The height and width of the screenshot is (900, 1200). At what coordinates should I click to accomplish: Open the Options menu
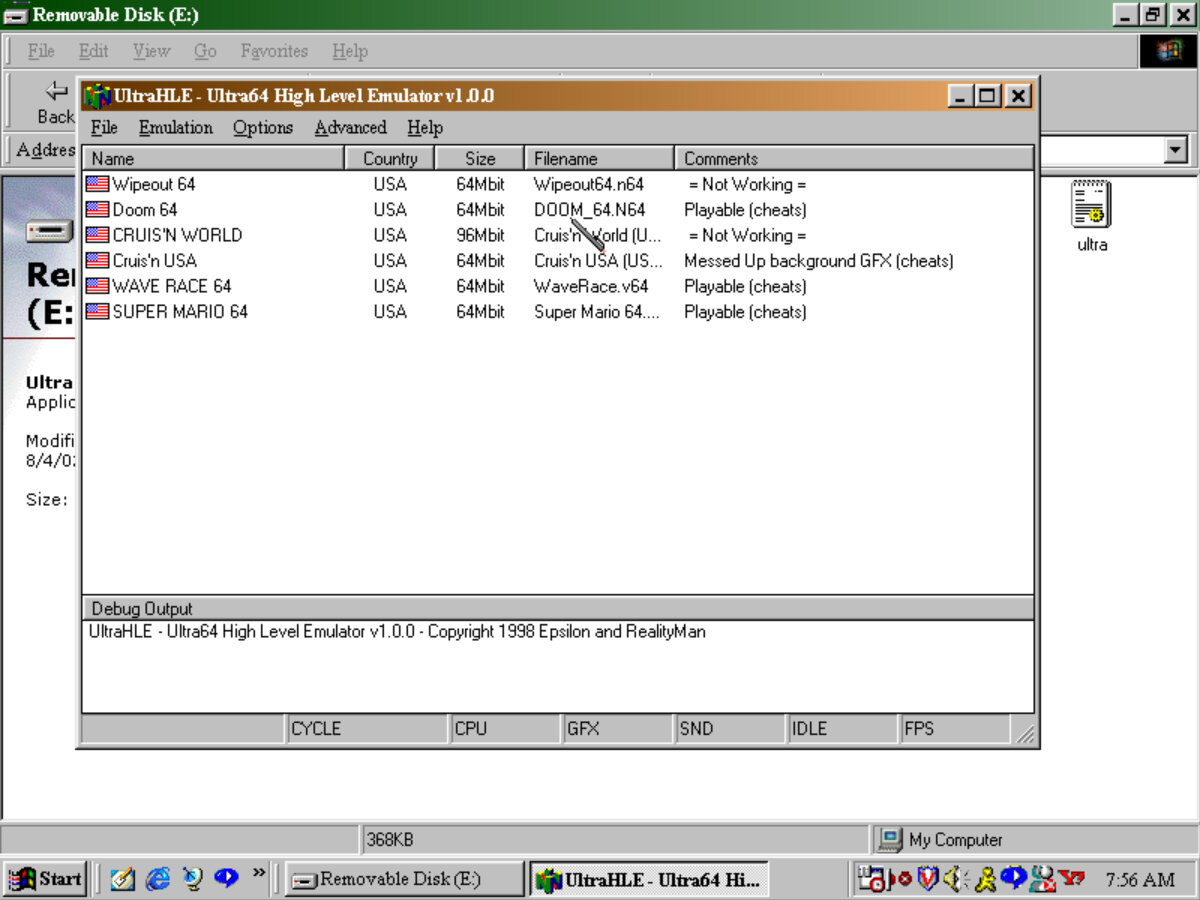pyautogui.click(x=263, y=127)
